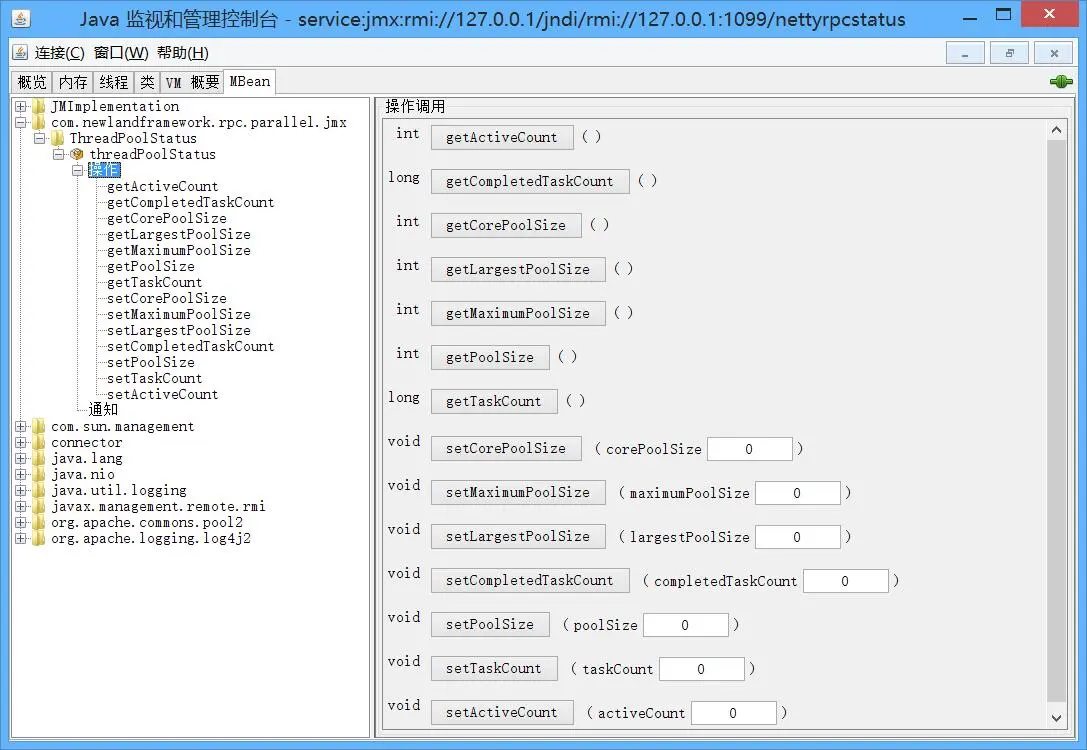Click the setTaskCount operation button
The height and width of the screenshot is (750, 1087).
coord(494,668)
